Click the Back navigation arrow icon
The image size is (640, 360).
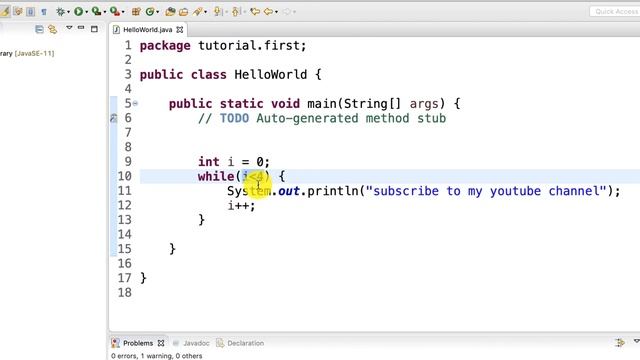click(268, 11)
